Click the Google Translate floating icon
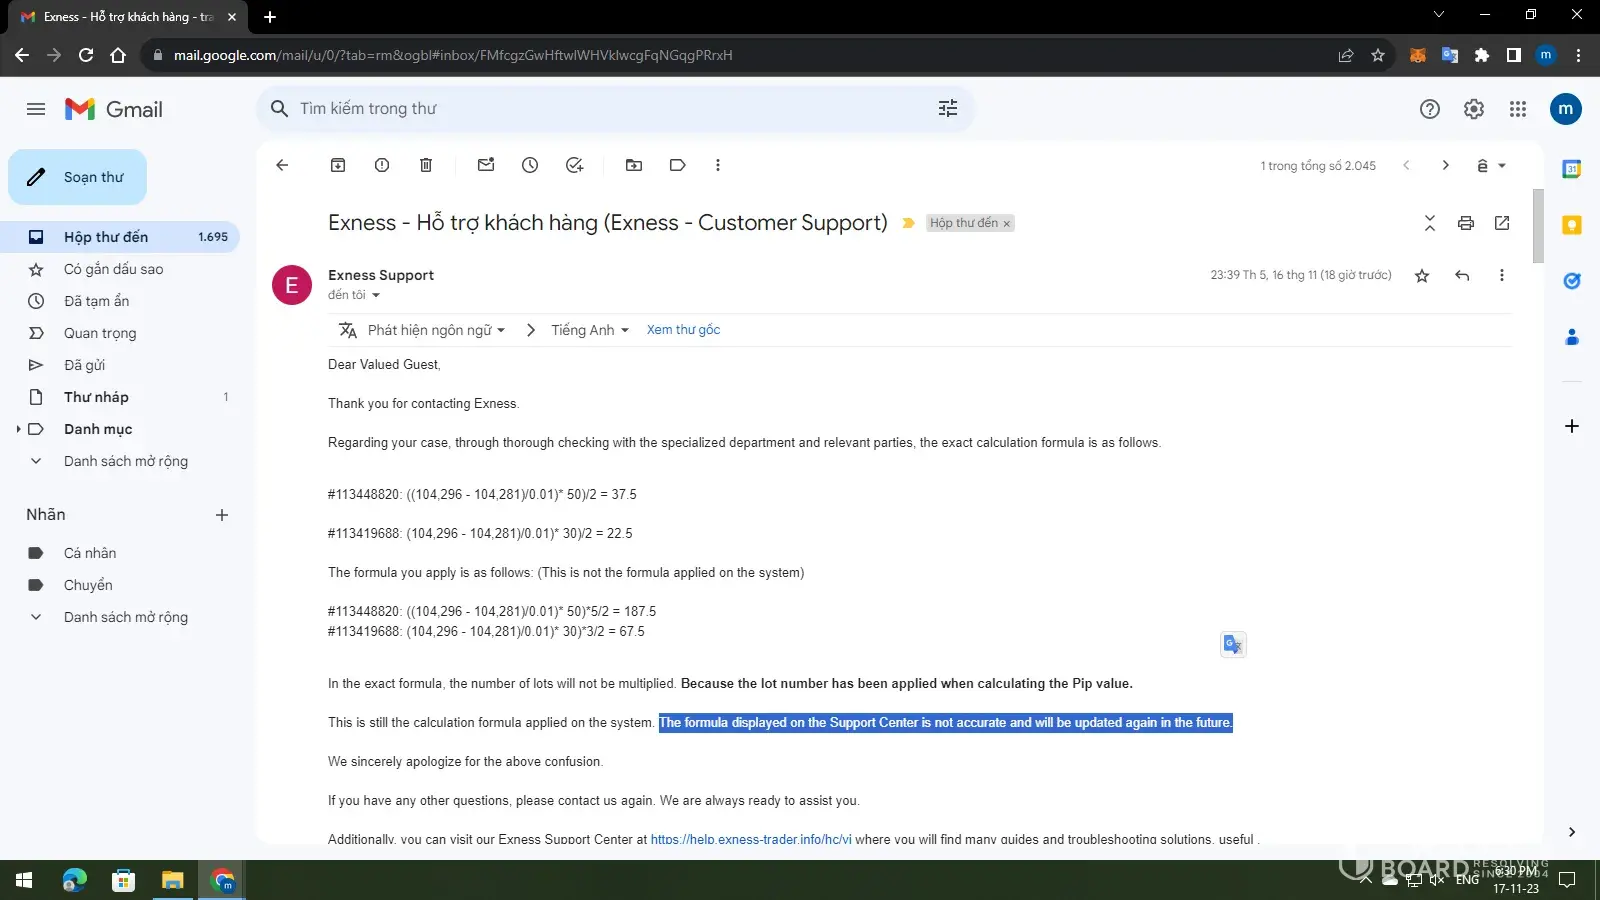The image size is (1600, 900). coord(1233,645)
